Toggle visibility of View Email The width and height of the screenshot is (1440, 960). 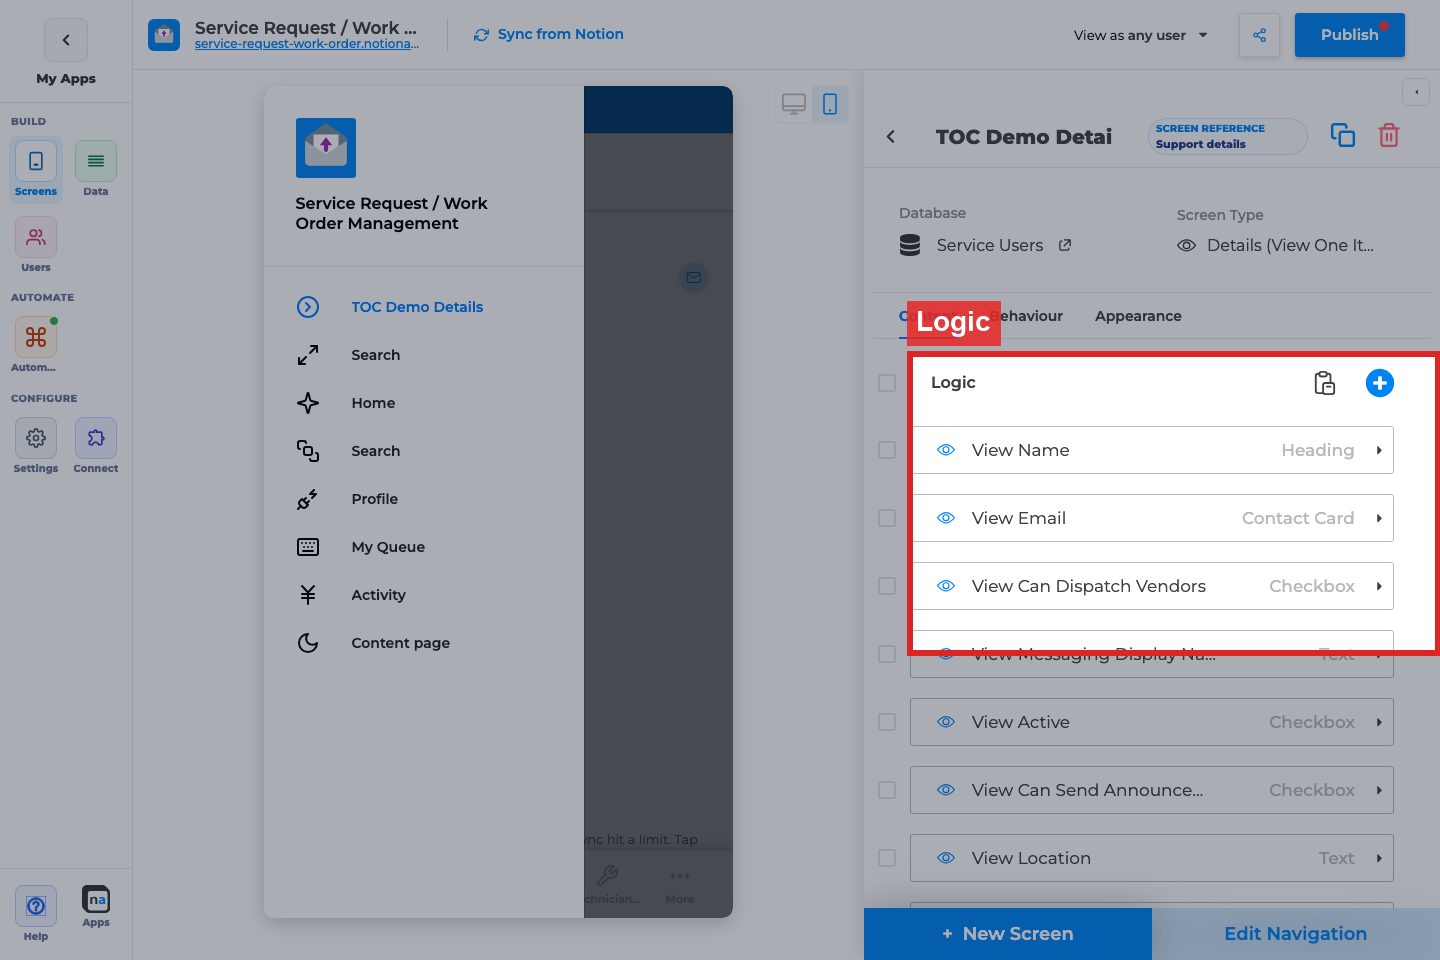point(946,518)
